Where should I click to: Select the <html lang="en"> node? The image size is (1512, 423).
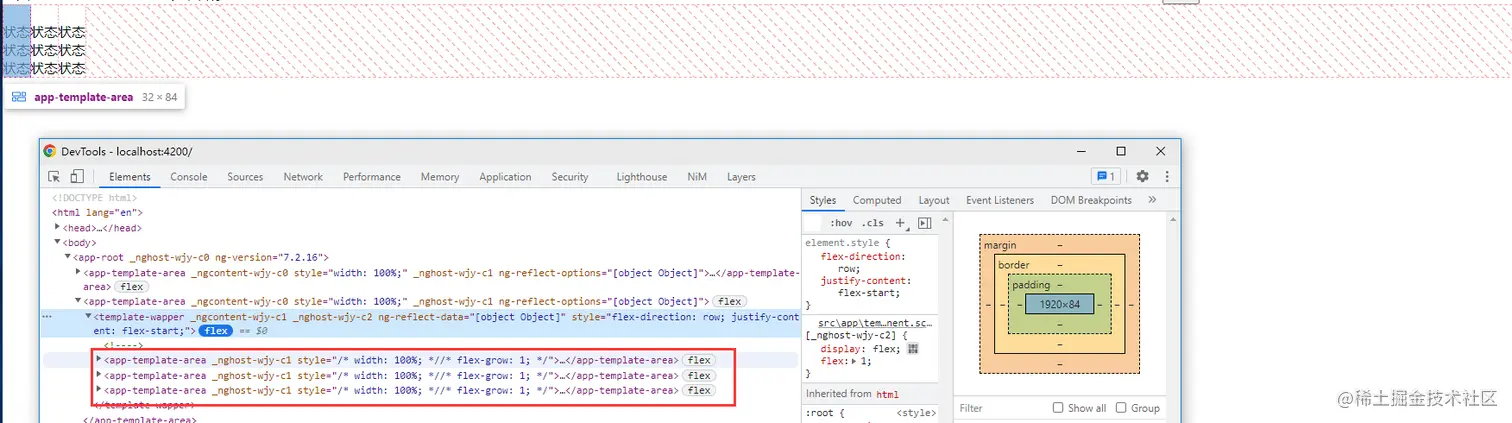(x=98, y=213)
